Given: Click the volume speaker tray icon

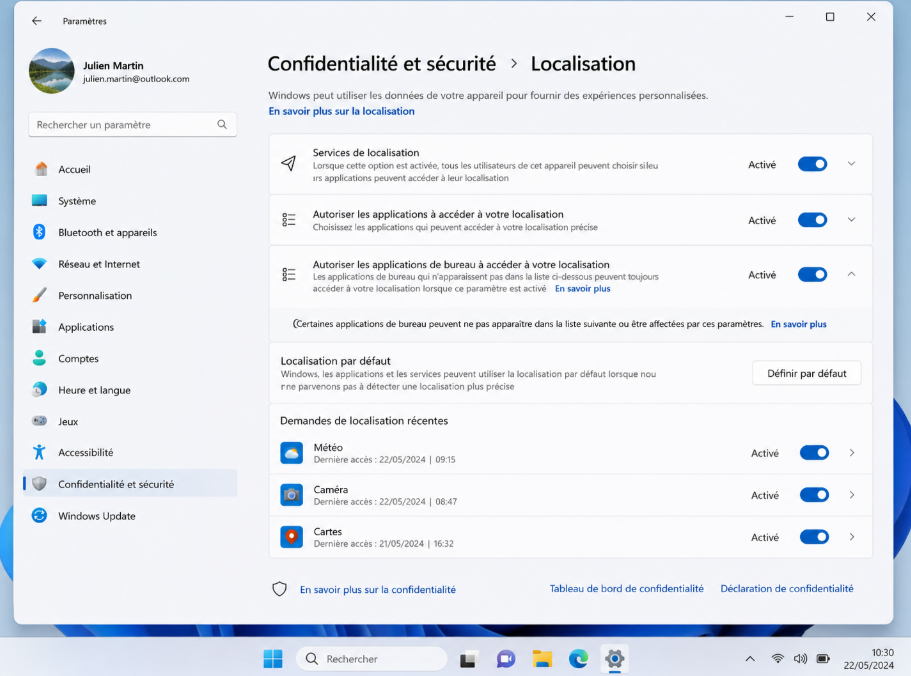Looking at the screenshot, I should [800, 659].
